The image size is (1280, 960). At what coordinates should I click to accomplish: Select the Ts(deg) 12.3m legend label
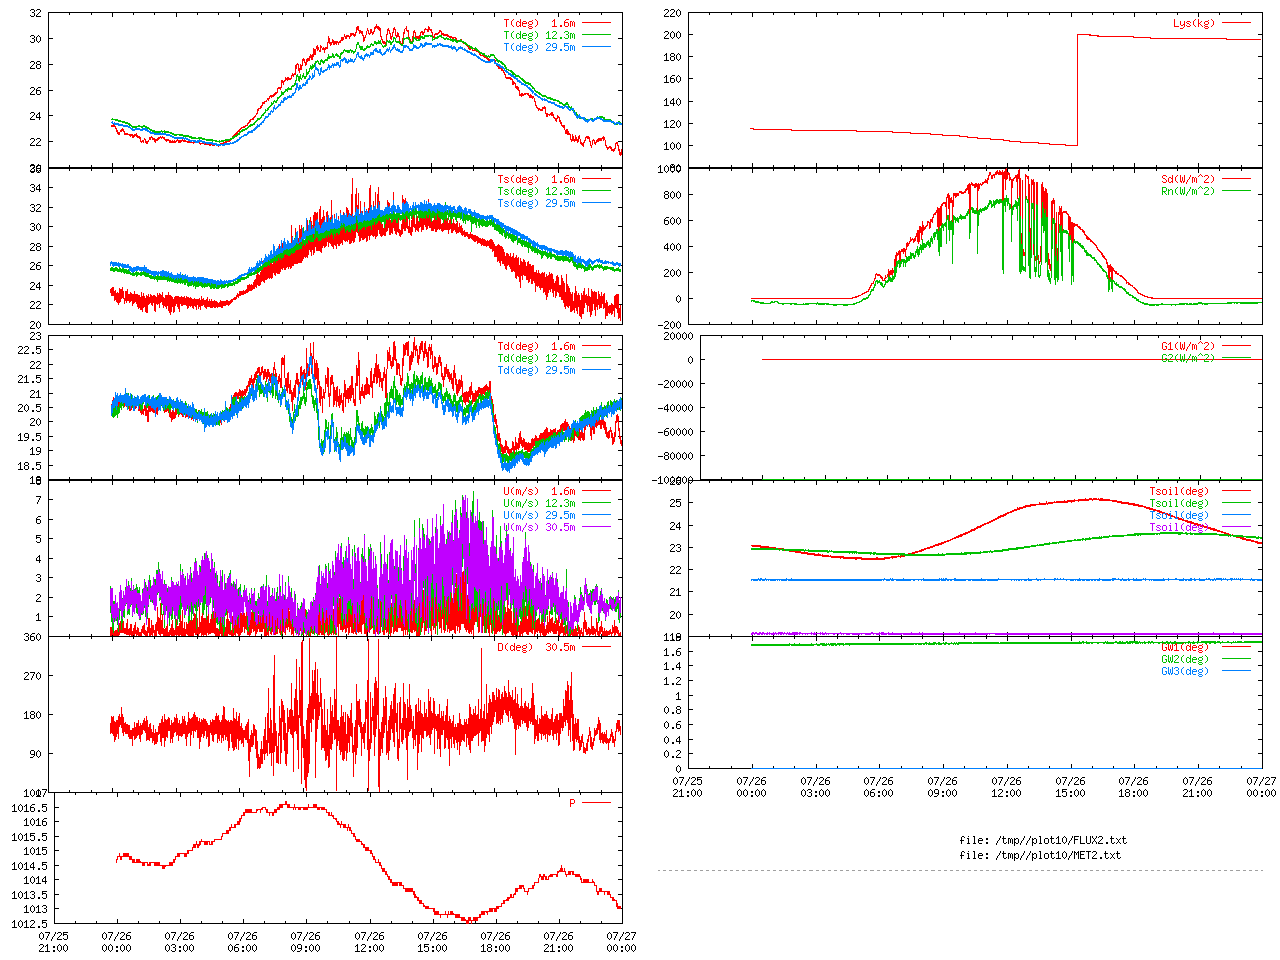click(537, 192)
